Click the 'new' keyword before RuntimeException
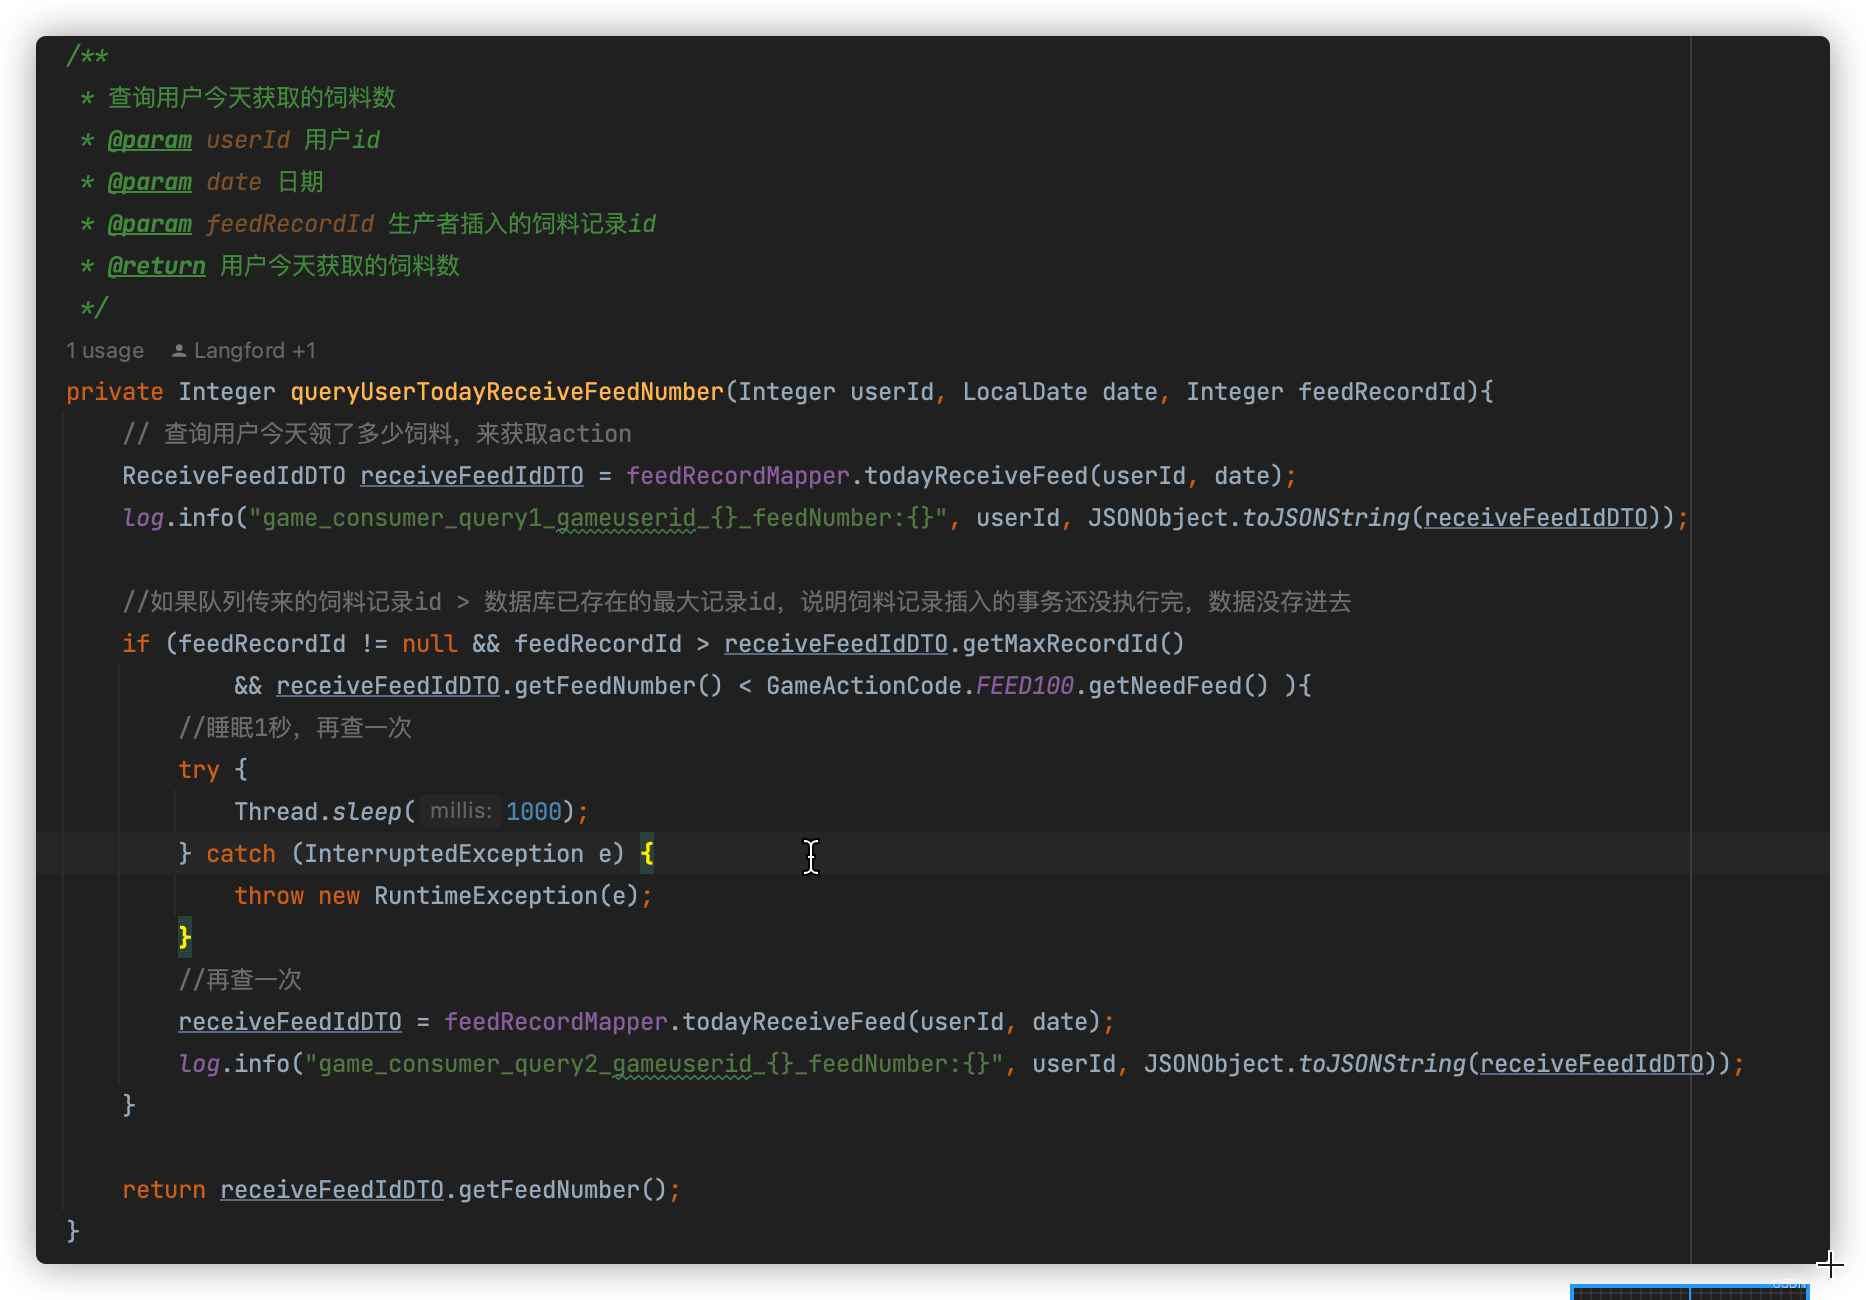The image size is (1866, 1300). pos(339,896)
